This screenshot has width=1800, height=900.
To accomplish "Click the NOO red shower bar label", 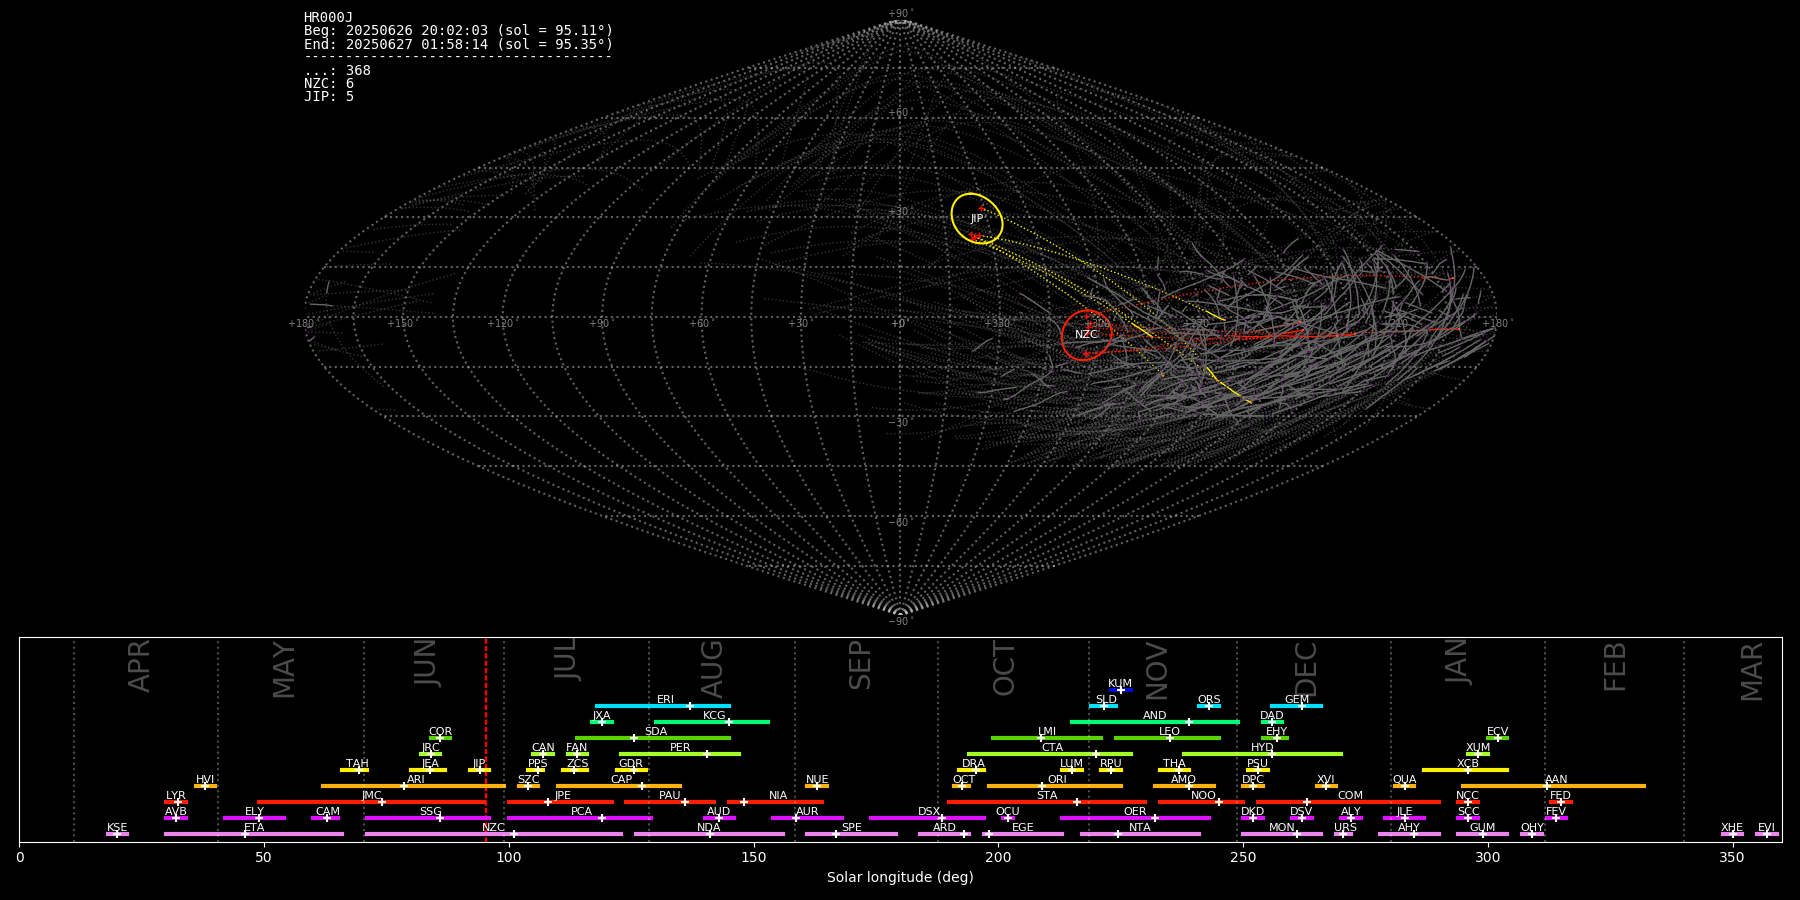I will click(1204, 796).
